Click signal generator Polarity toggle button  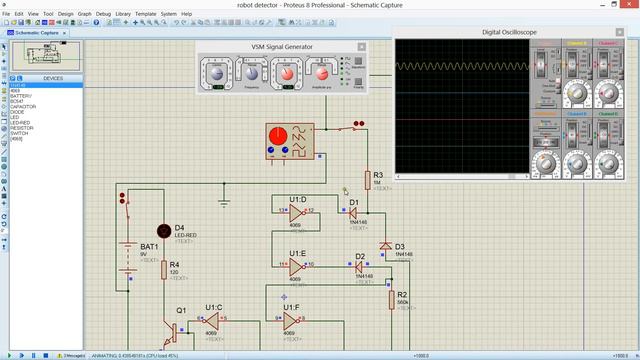[358, 82]
